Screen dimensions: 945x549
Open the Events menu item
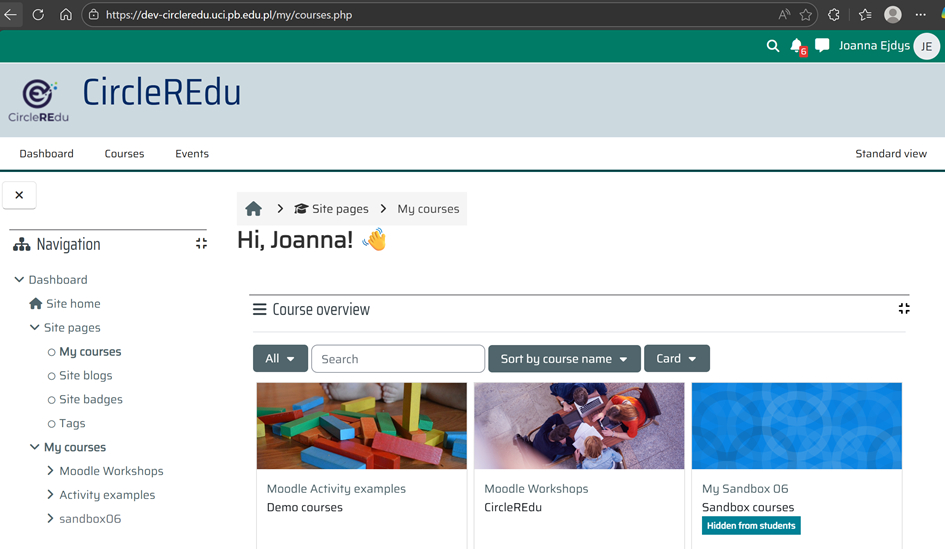point(192,154)
